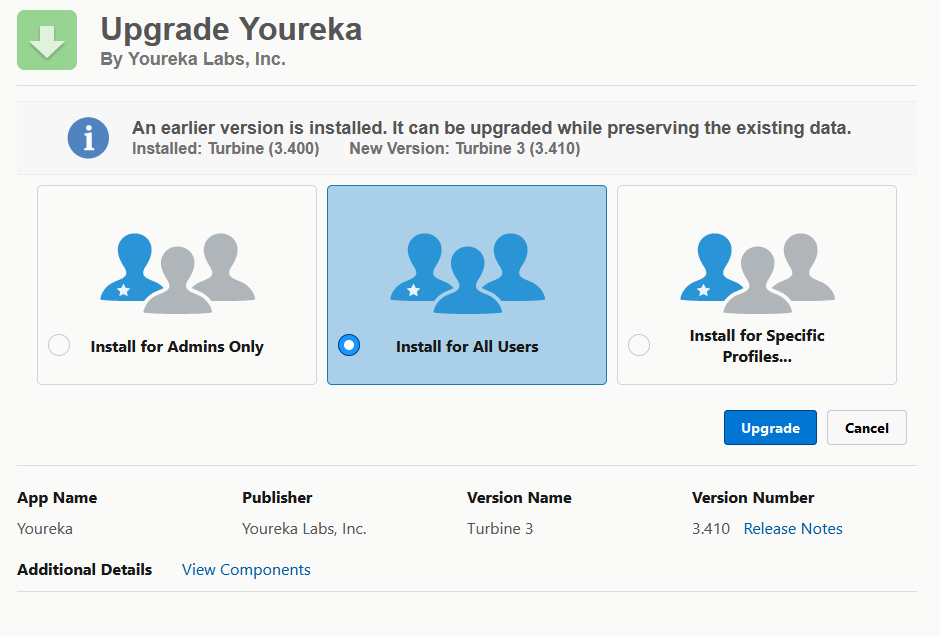Click the version number 3.410 value
This screenshot has height=636, width=940.
pos(711,529)
